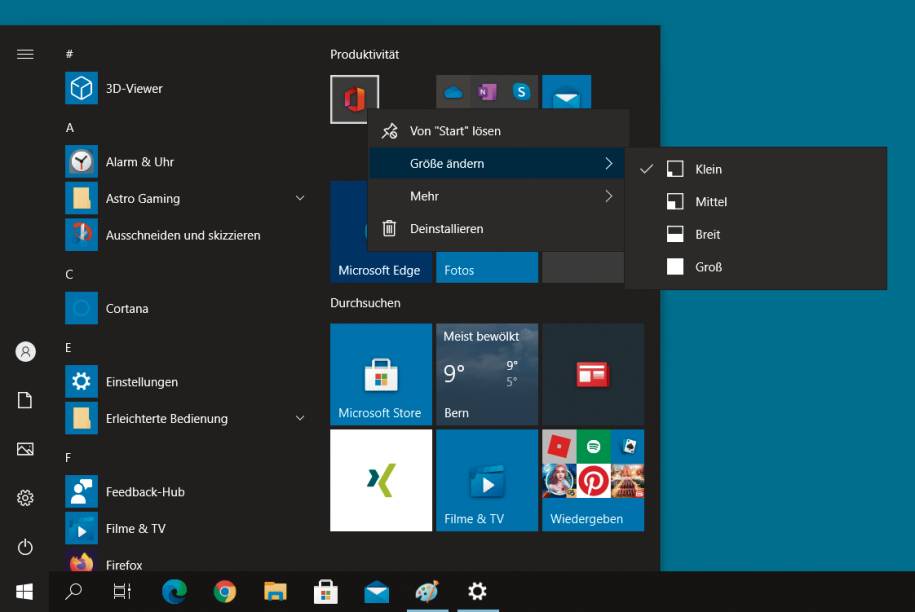The width and height of the screenshot is (915, 612).
Task: Click the power icon in Start sidebar
Action: pos(25,547)
